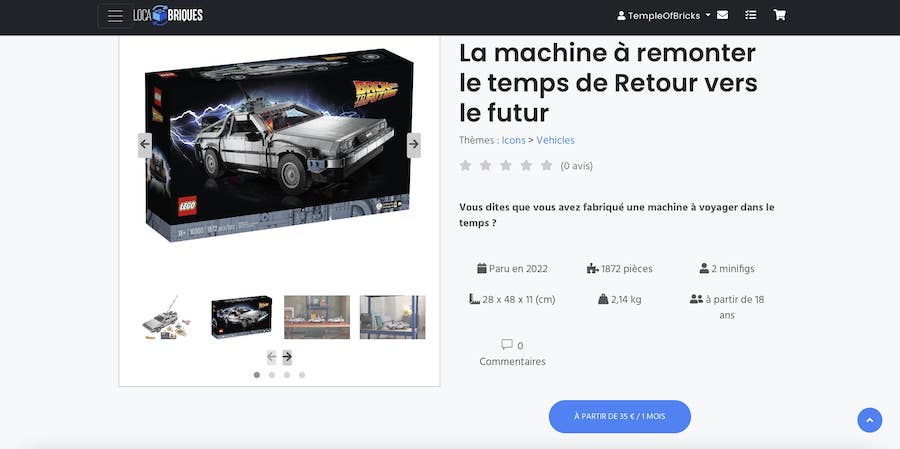Expand the TempleOfBricks account dropdown
Screen dimensions: 900x449
click(x=664, y=16)
